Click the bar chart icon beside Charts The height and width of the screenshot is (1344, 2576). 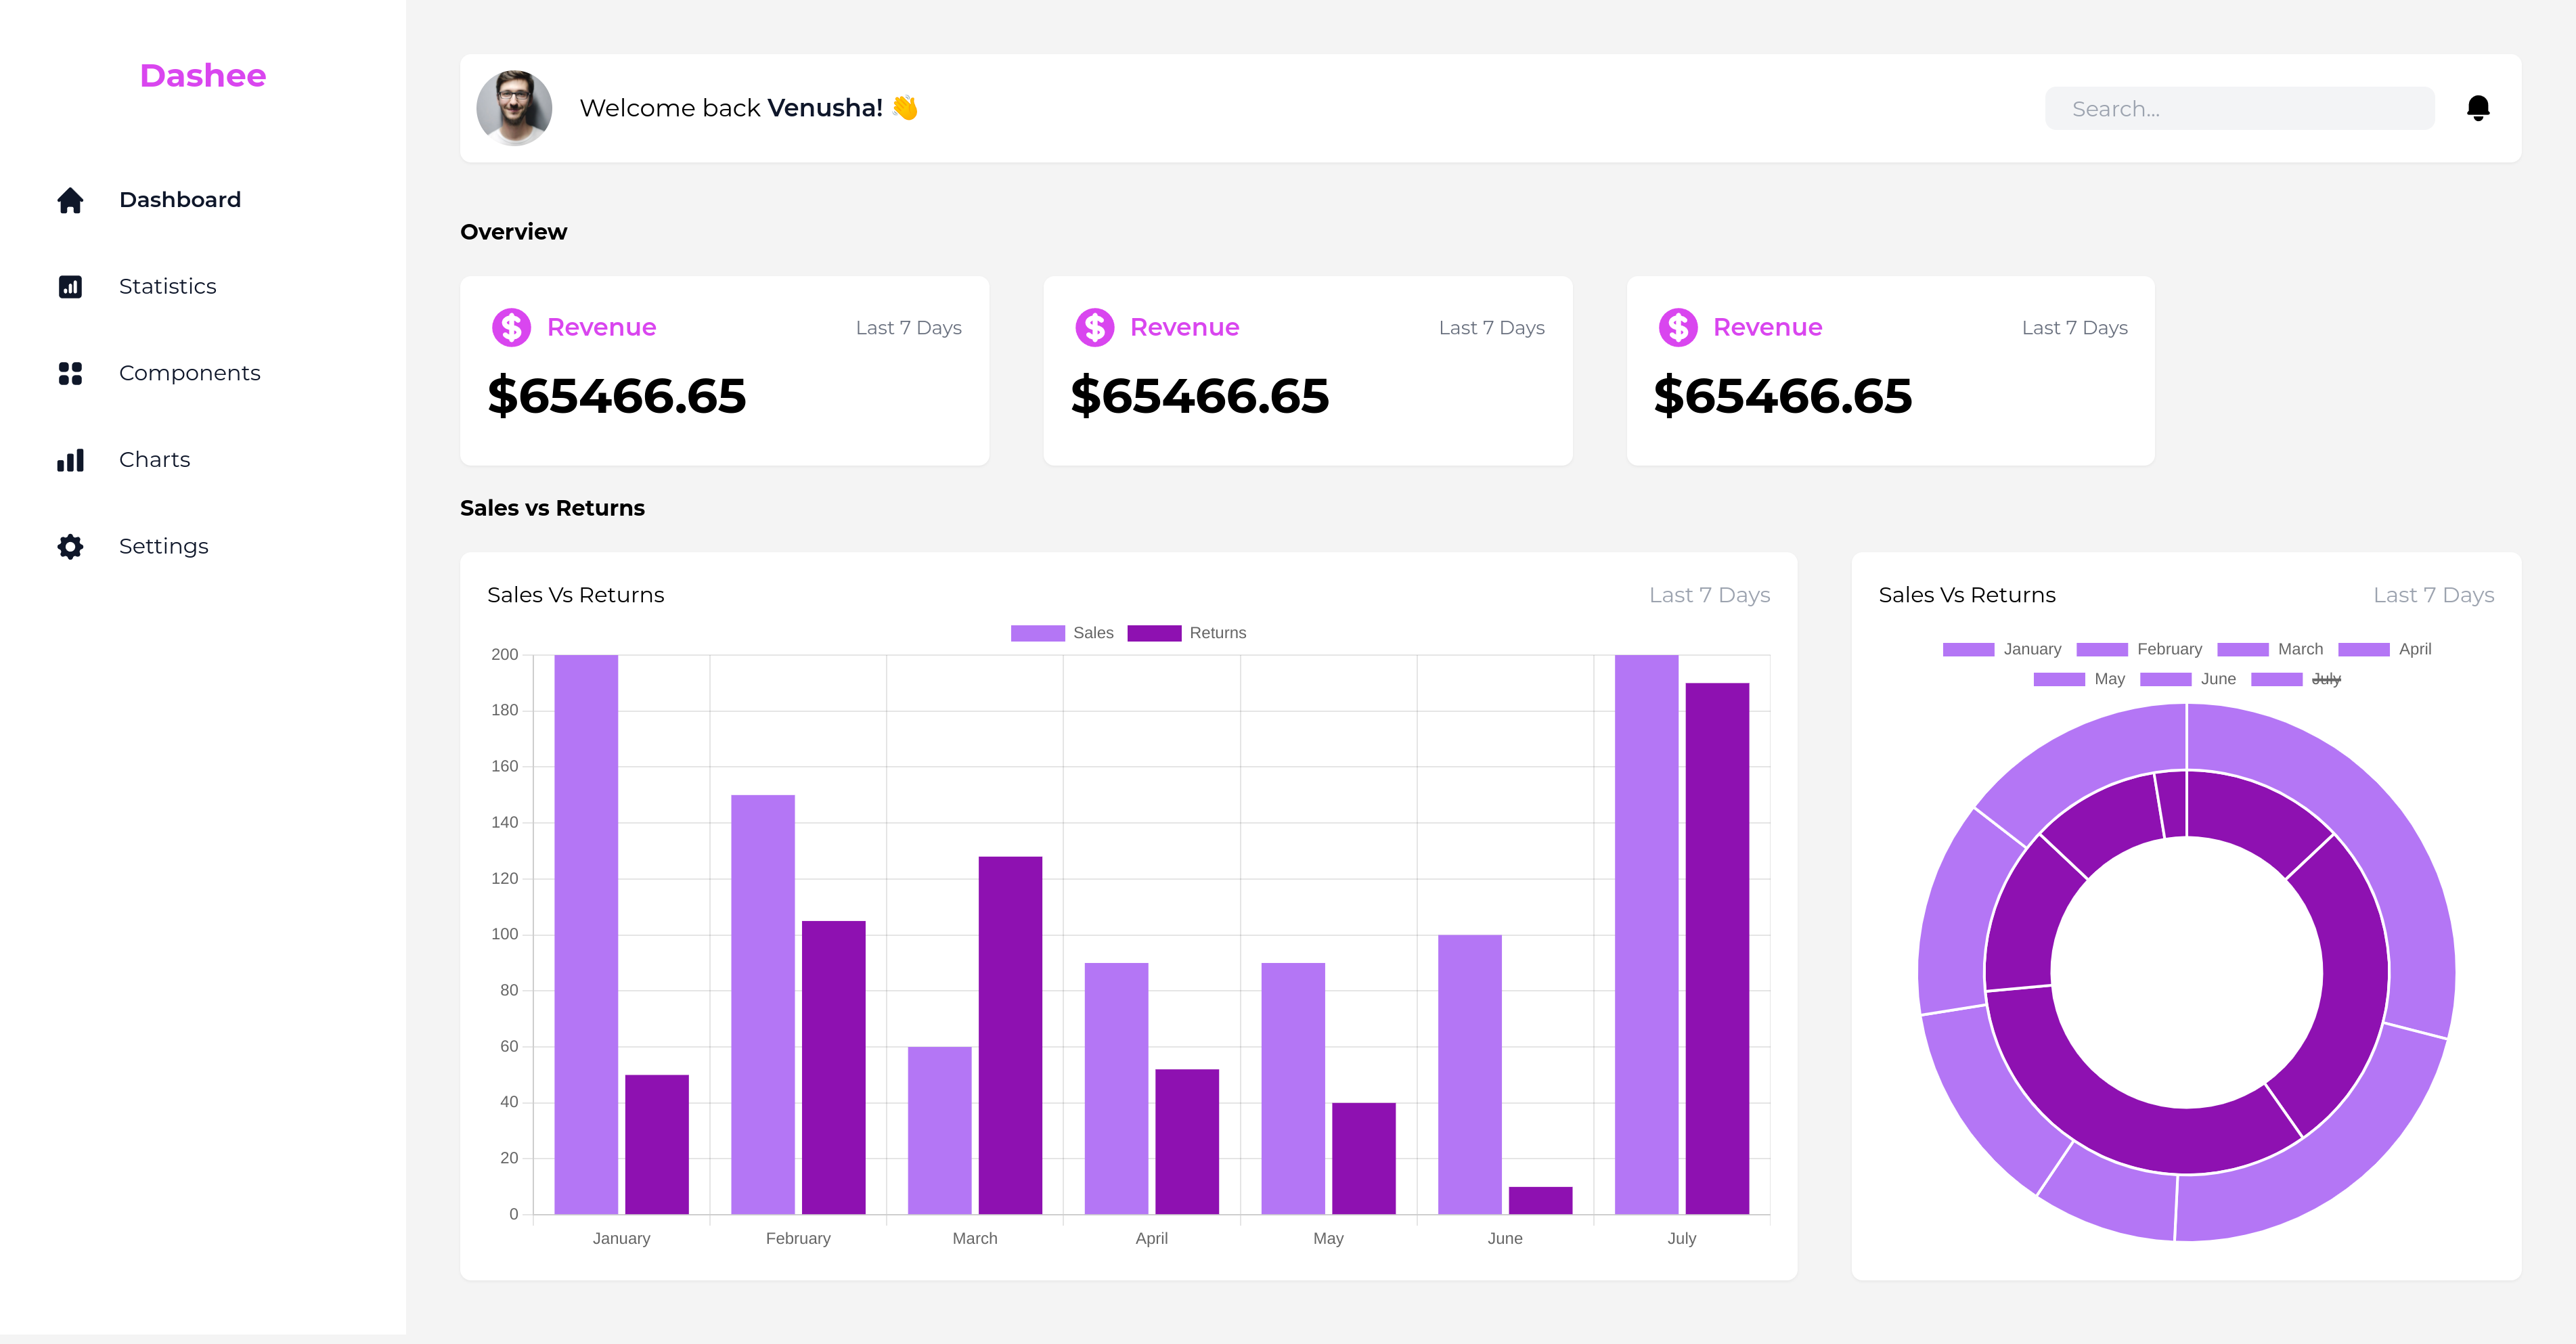70,460
